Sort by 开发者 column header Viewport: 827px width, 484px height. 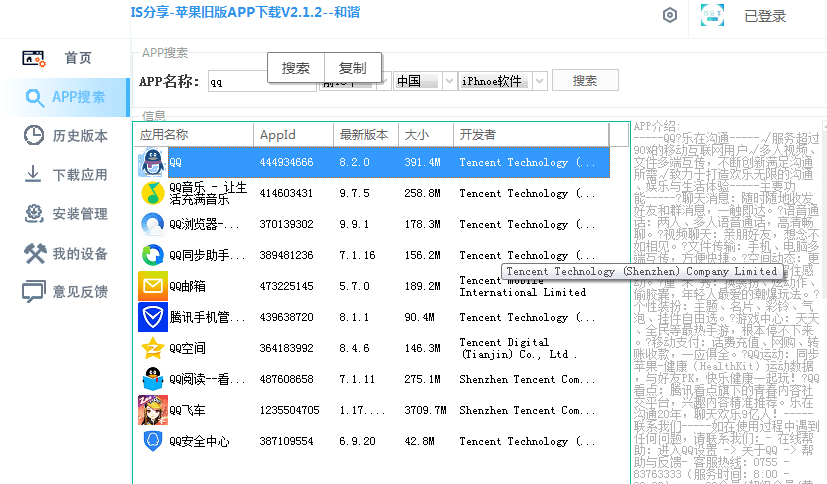coord(531,135)
